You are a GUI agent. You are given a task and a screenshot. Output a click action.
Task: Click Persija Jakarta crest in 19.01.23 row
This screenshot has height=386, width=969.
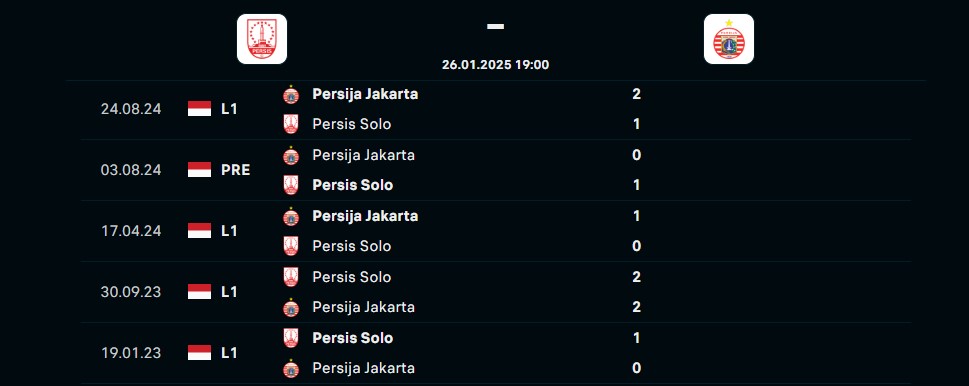(291, 369)
